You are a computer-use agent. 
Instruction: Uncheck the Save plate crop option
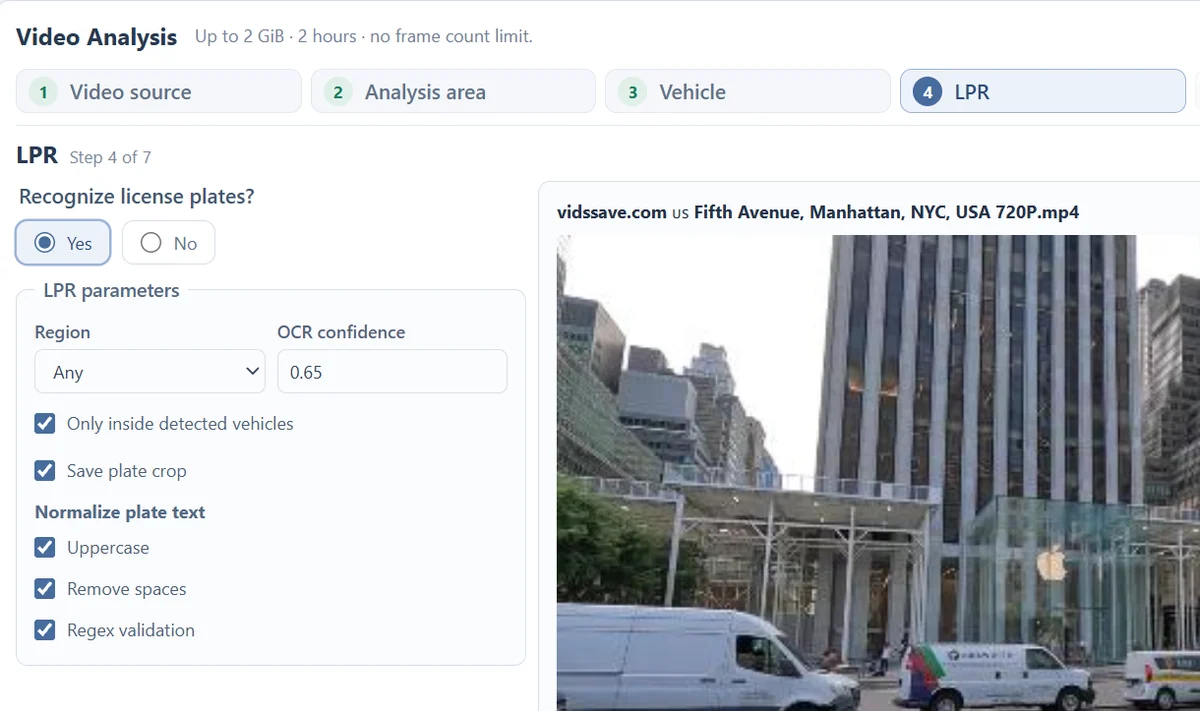45,470
